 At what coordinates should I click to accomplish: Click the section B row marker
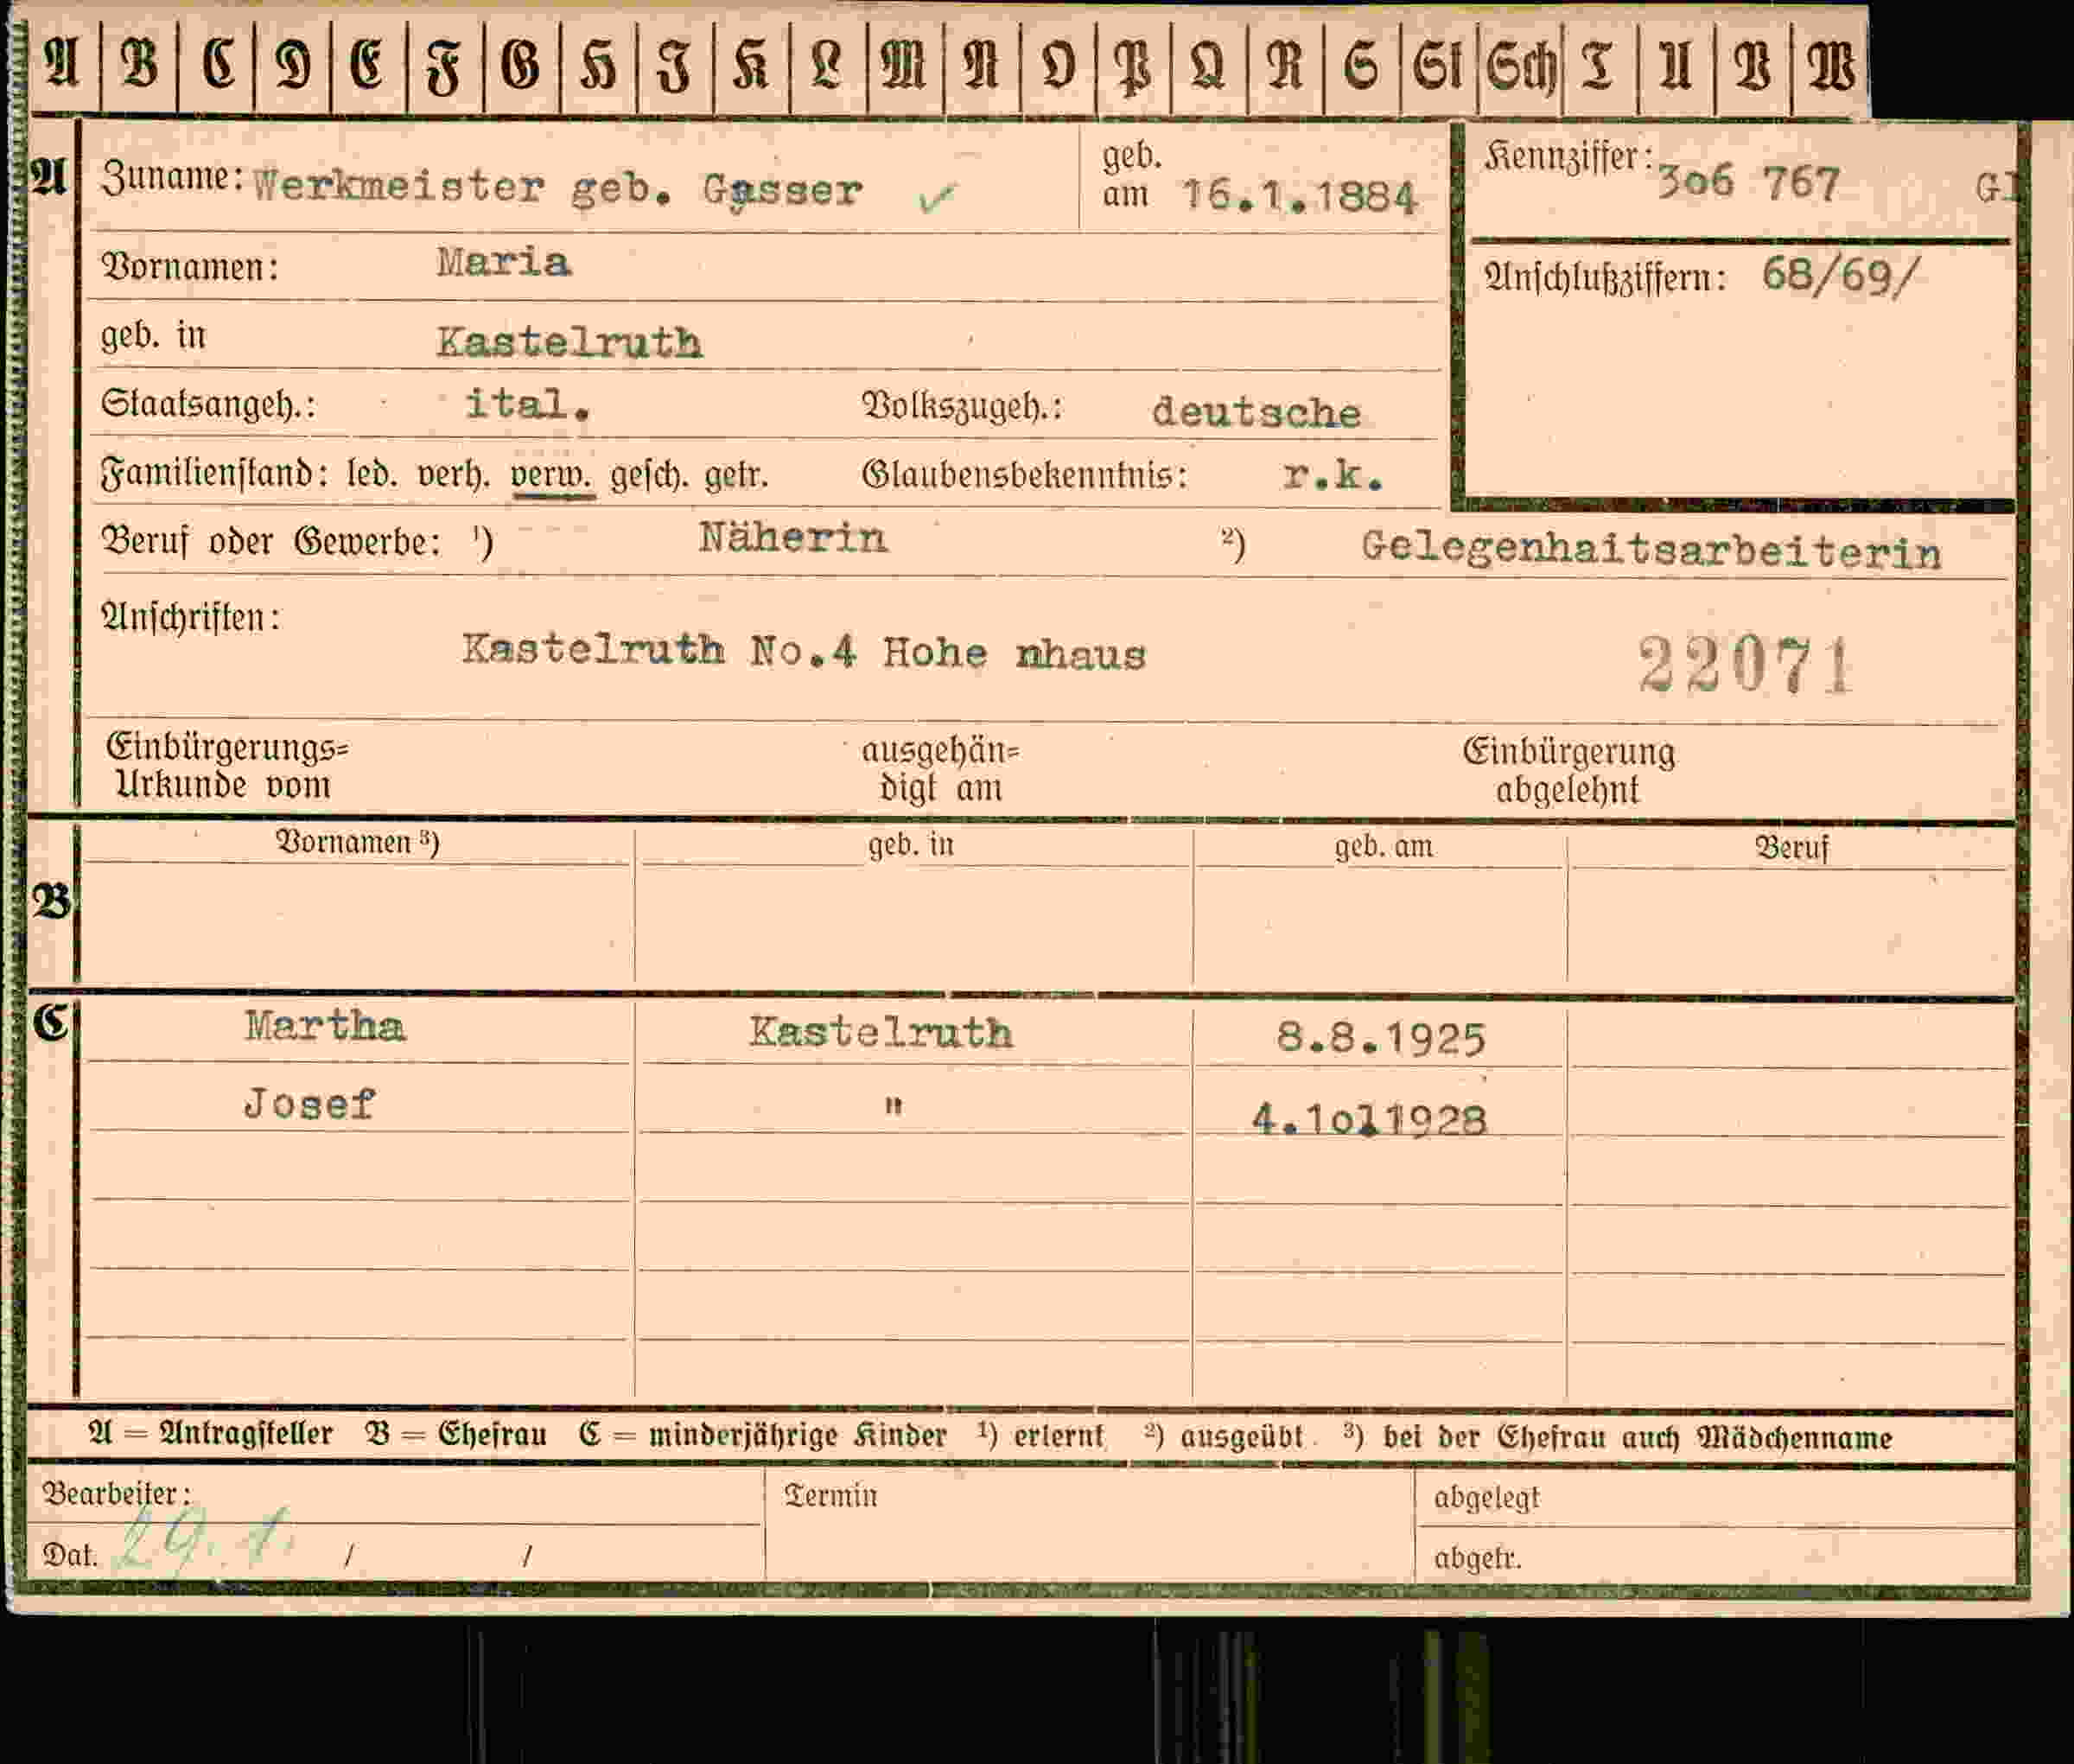[x=52, y=902]
